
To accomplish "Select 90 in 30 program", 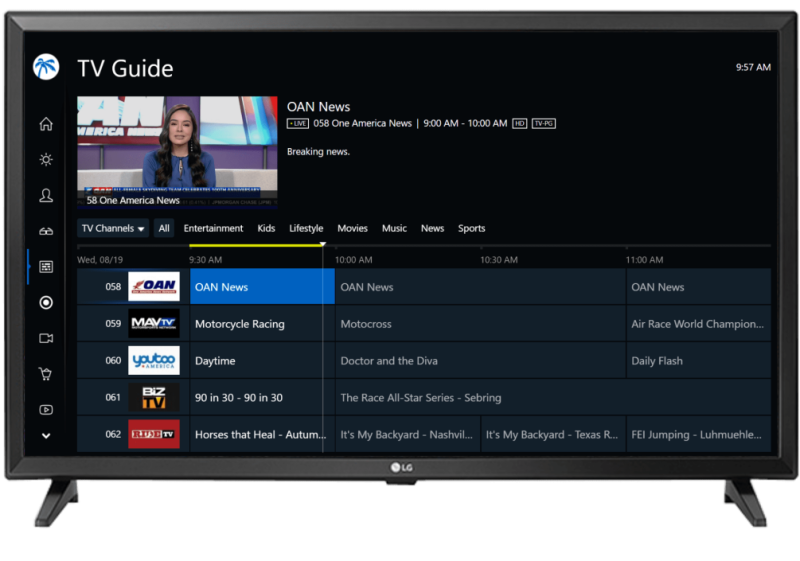I will pyautogui.click(x=262, y=397).
